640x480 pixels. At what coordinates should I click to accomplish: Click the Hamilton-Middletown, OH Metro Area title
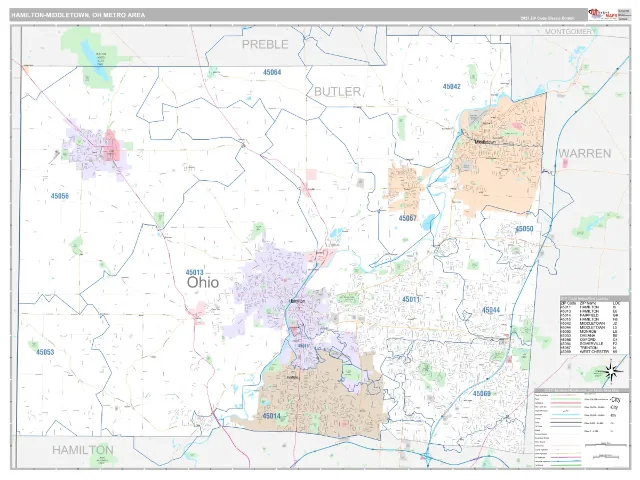[78, 15]
